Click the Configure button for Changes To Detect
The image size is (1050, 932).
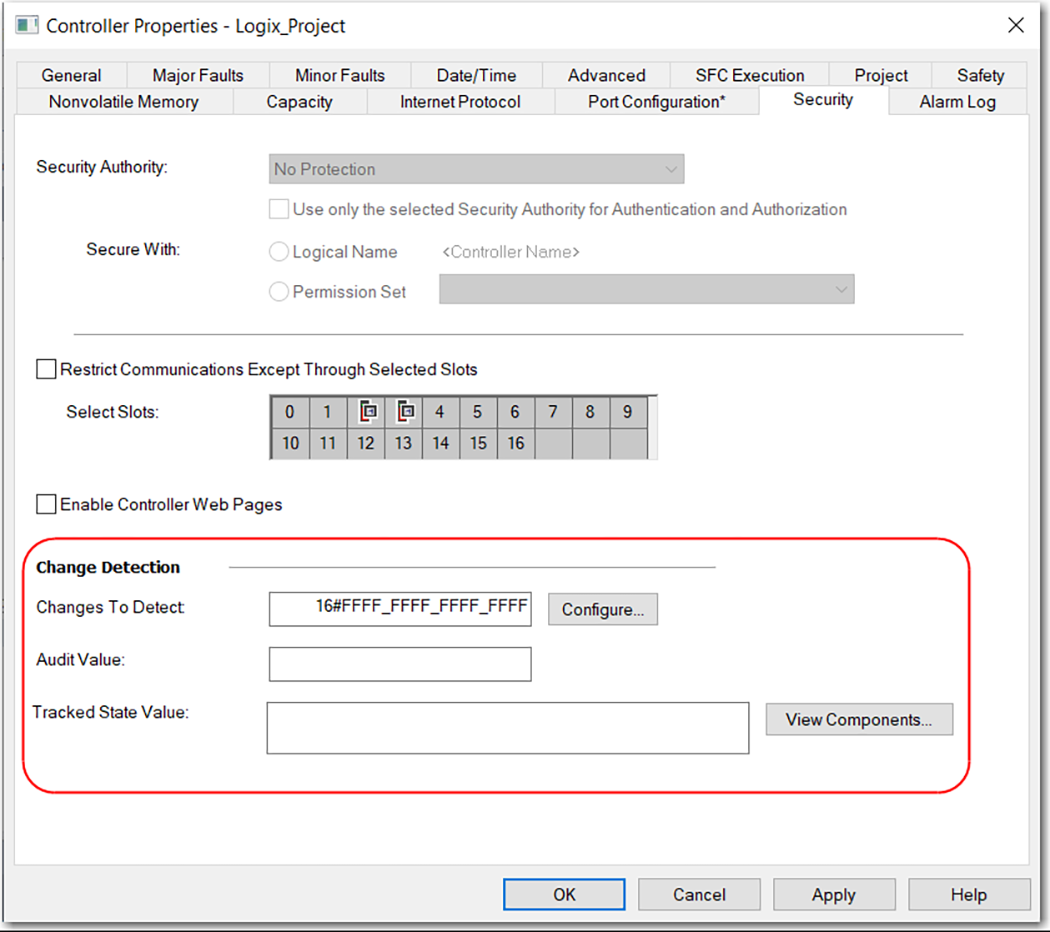click(x=602, y=608)
